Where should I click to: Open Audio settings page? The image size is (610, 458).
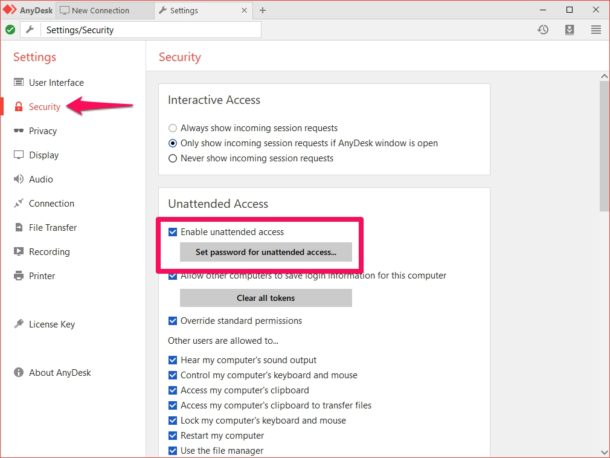(41, 179)
